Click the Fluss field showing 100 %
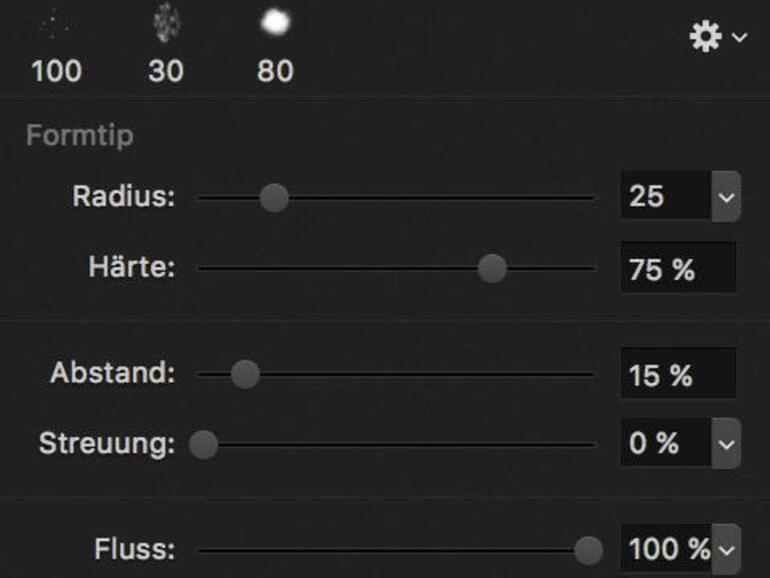This screenshot has width=770, height=578. [x=666, y=549]
